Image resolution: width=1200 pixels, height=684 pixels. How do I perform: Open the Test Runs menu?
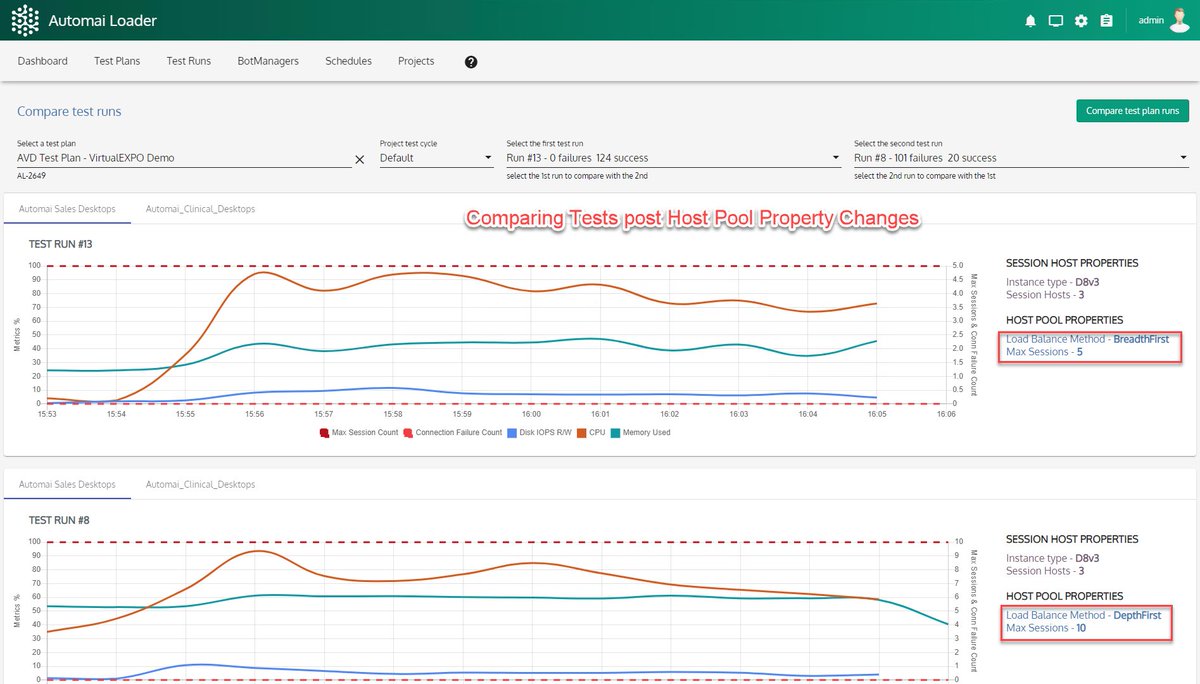[189, 61]
